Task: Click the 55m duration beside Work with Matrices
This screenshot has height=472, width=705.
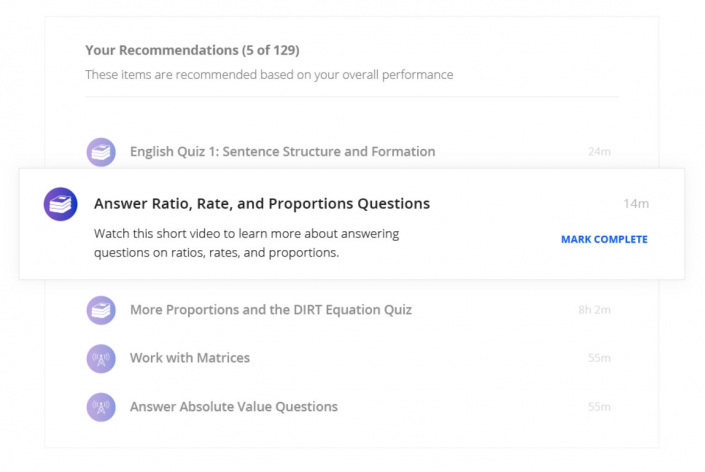Action: coord(599,358)
